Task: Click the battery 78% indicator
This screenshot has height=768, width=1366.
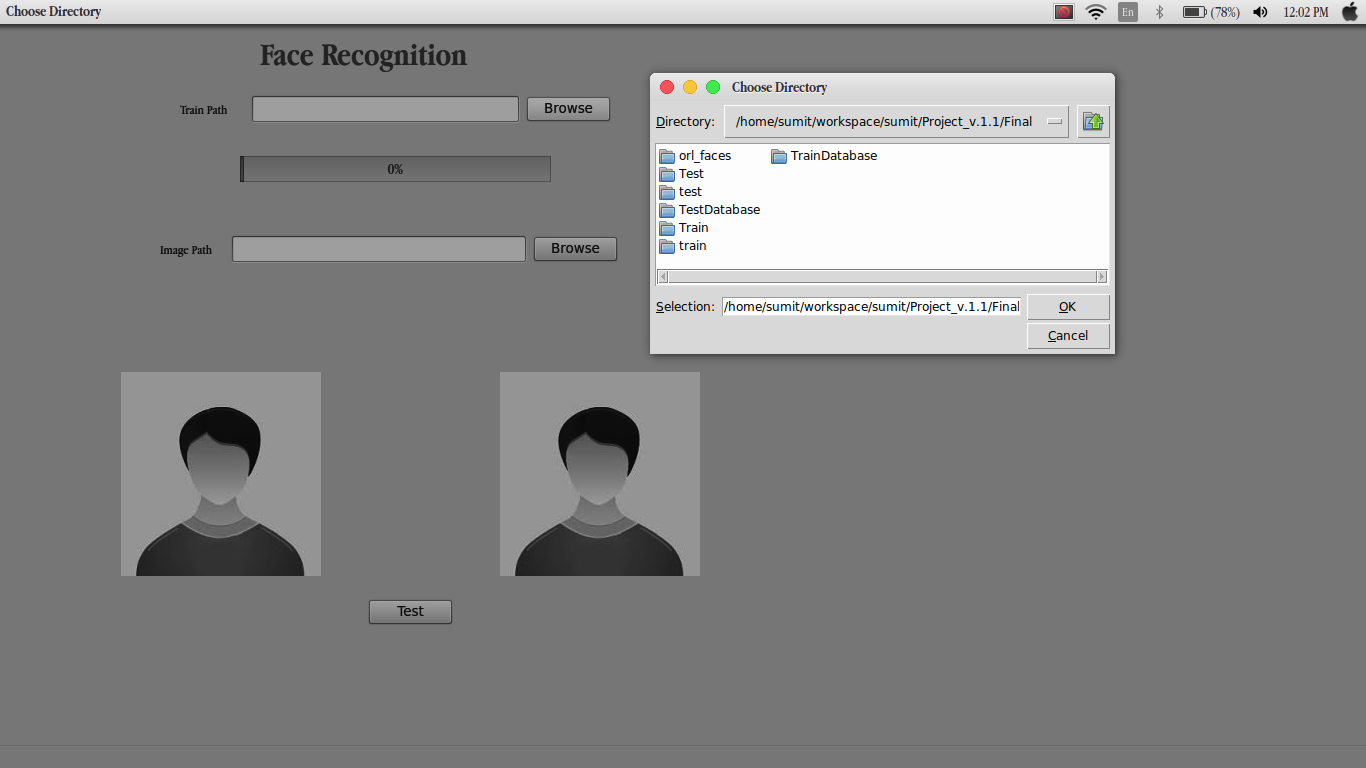Action: click(1211, 12)
